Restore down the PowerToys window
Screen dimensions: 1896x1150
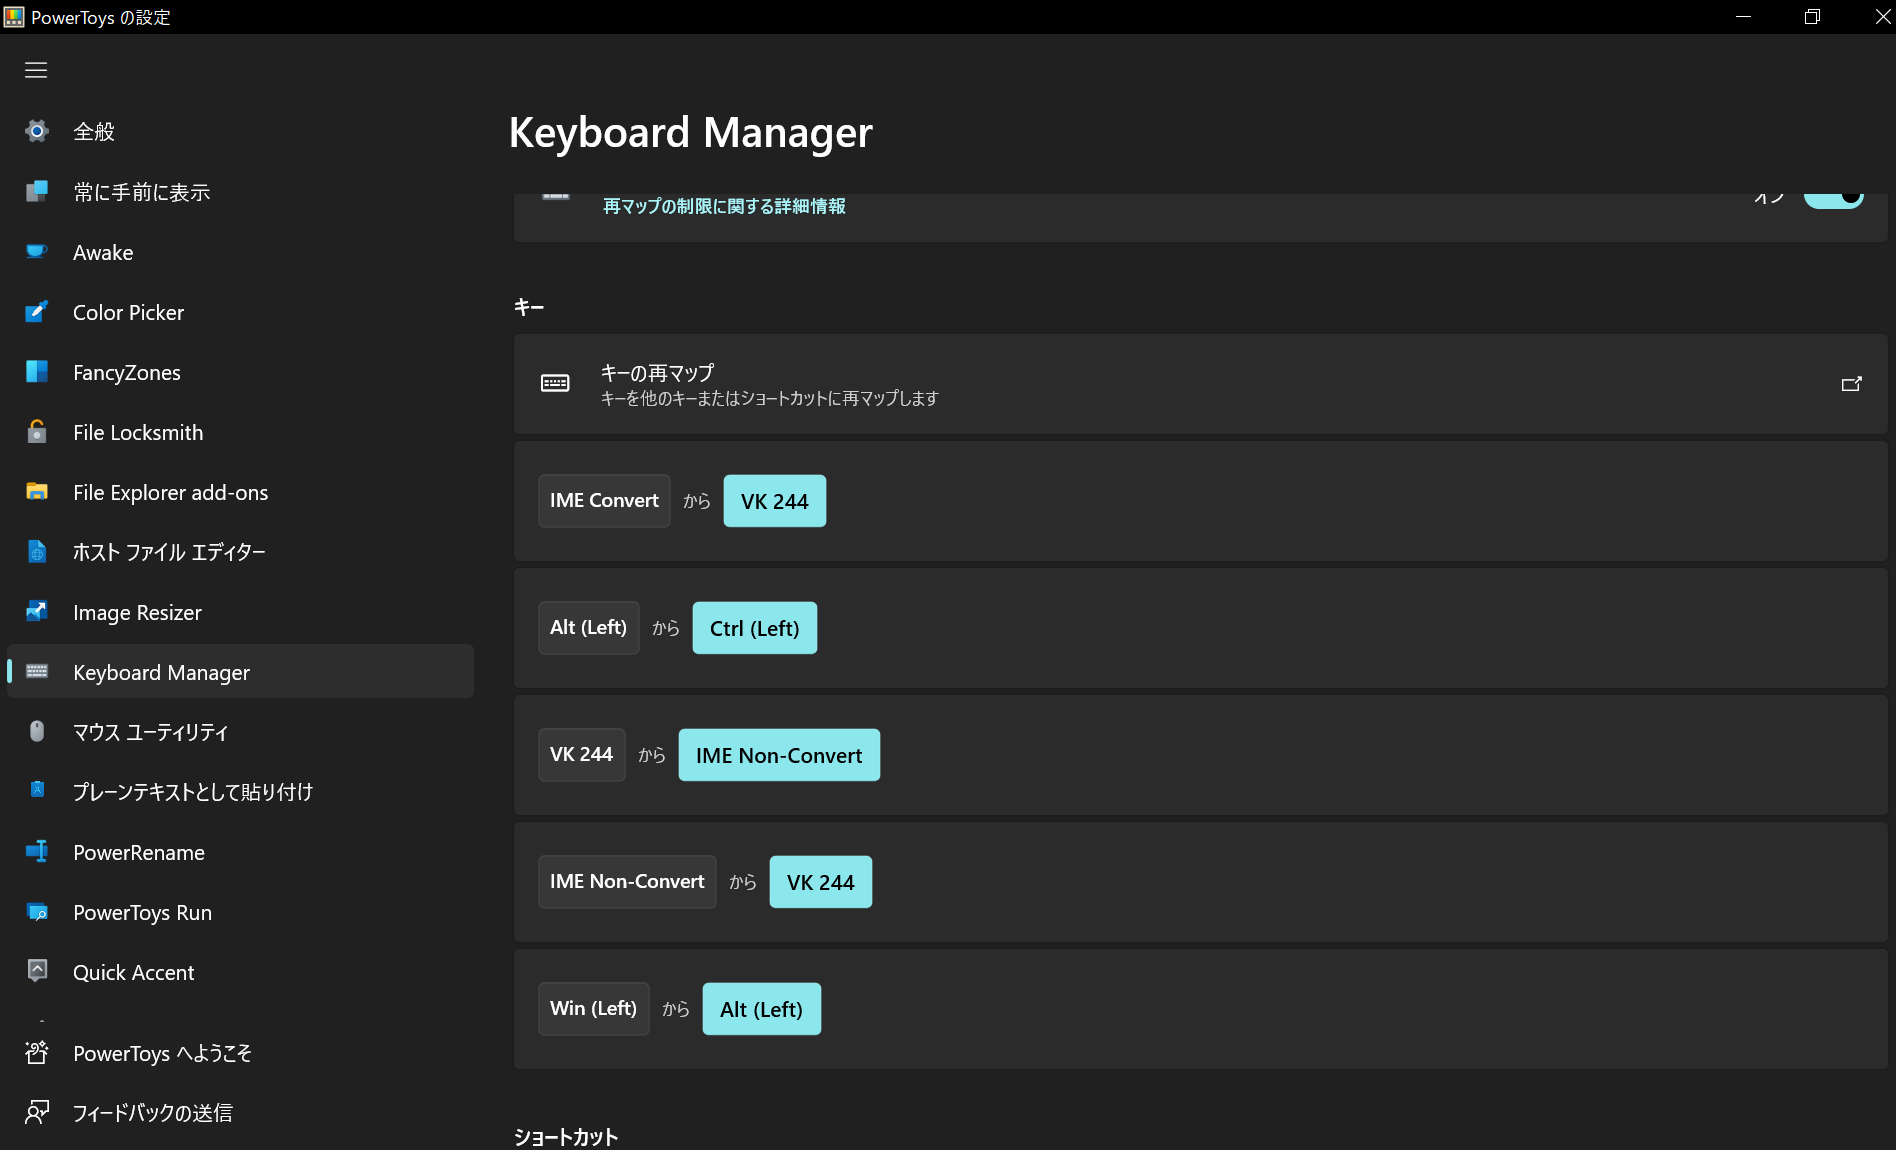1812,17
